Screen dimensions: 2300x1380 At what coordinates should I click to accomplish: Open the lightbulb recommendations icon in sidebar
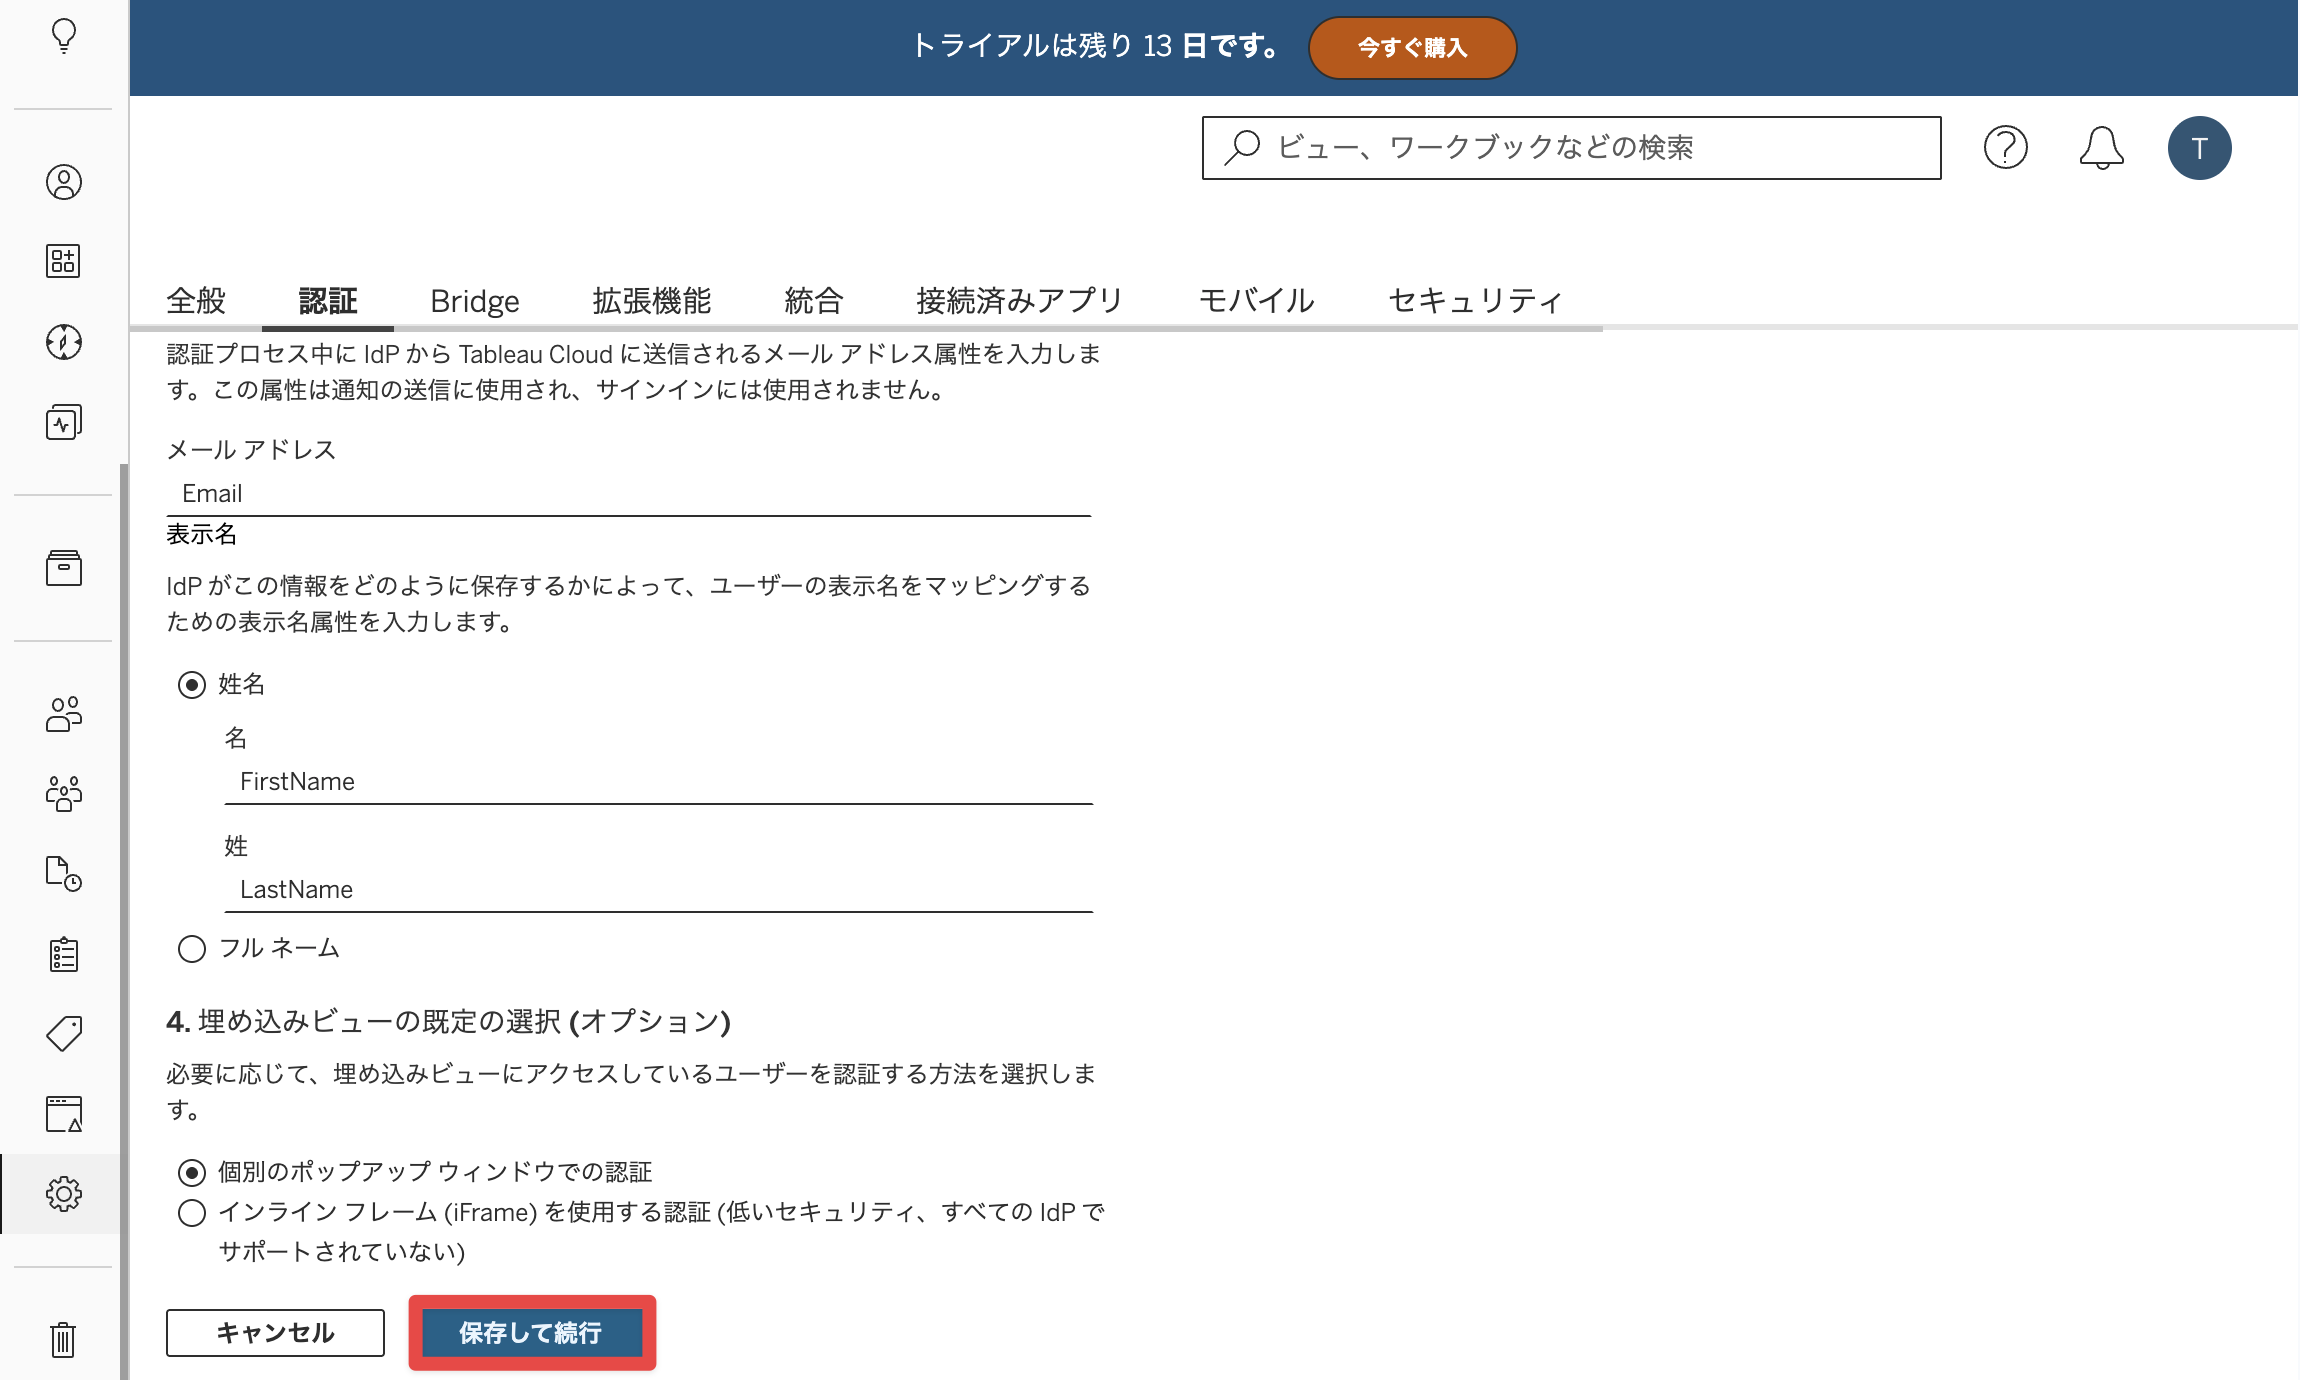click(x=64, y=36)
